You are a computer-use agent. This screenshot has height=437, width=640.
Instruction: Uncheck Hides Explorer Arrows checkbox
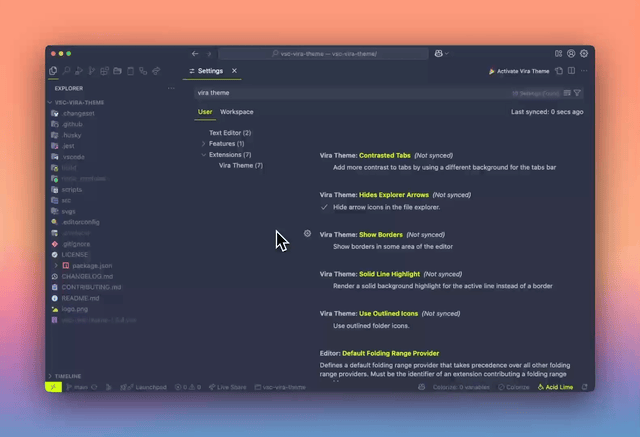(324, 207)
